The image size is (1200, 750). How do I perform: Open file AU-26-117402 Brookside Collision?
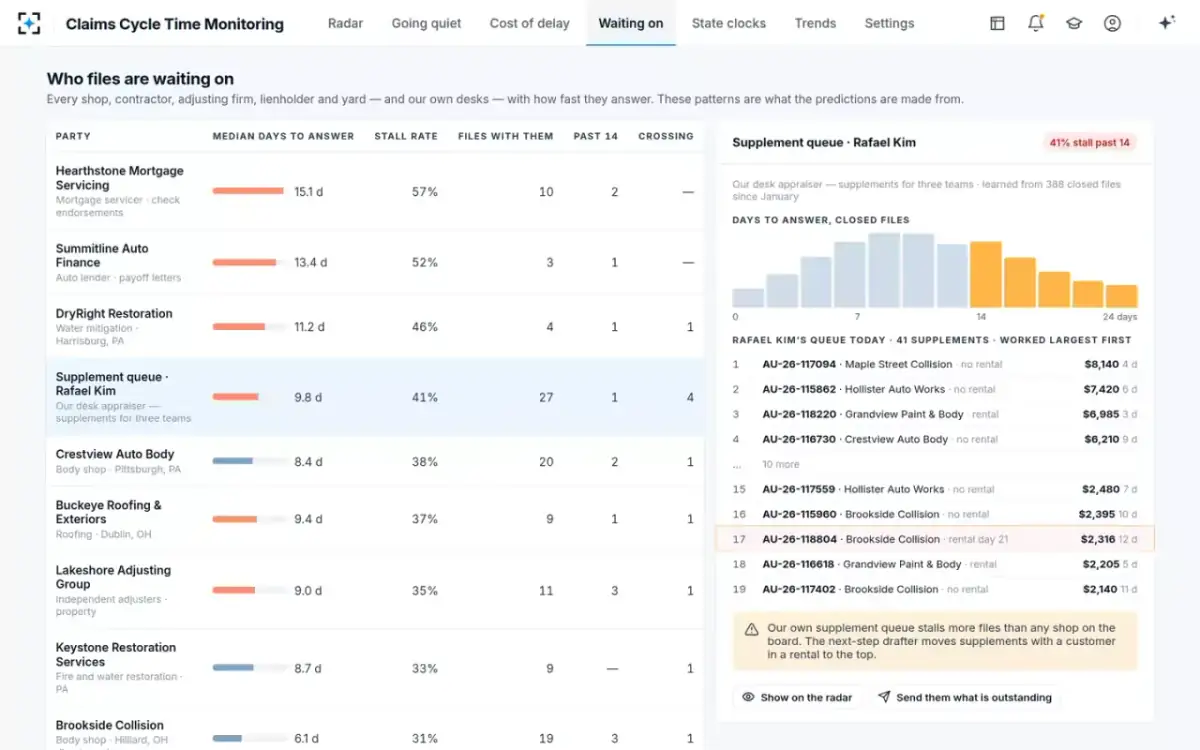(x=935, y=589)
